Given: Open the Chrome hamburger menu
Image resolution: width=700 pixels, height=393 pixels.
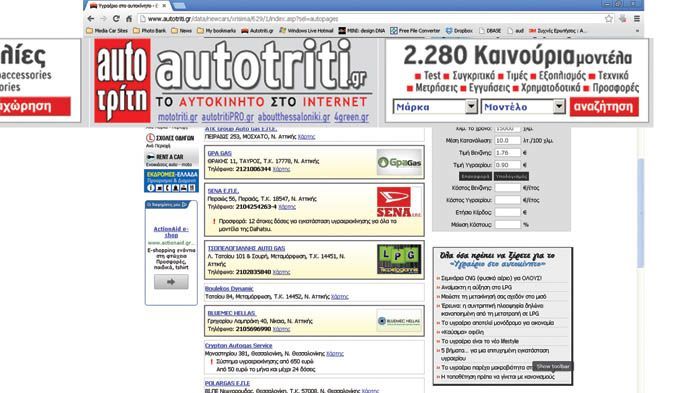Looking at the screenshot, I should coord(637,19).
